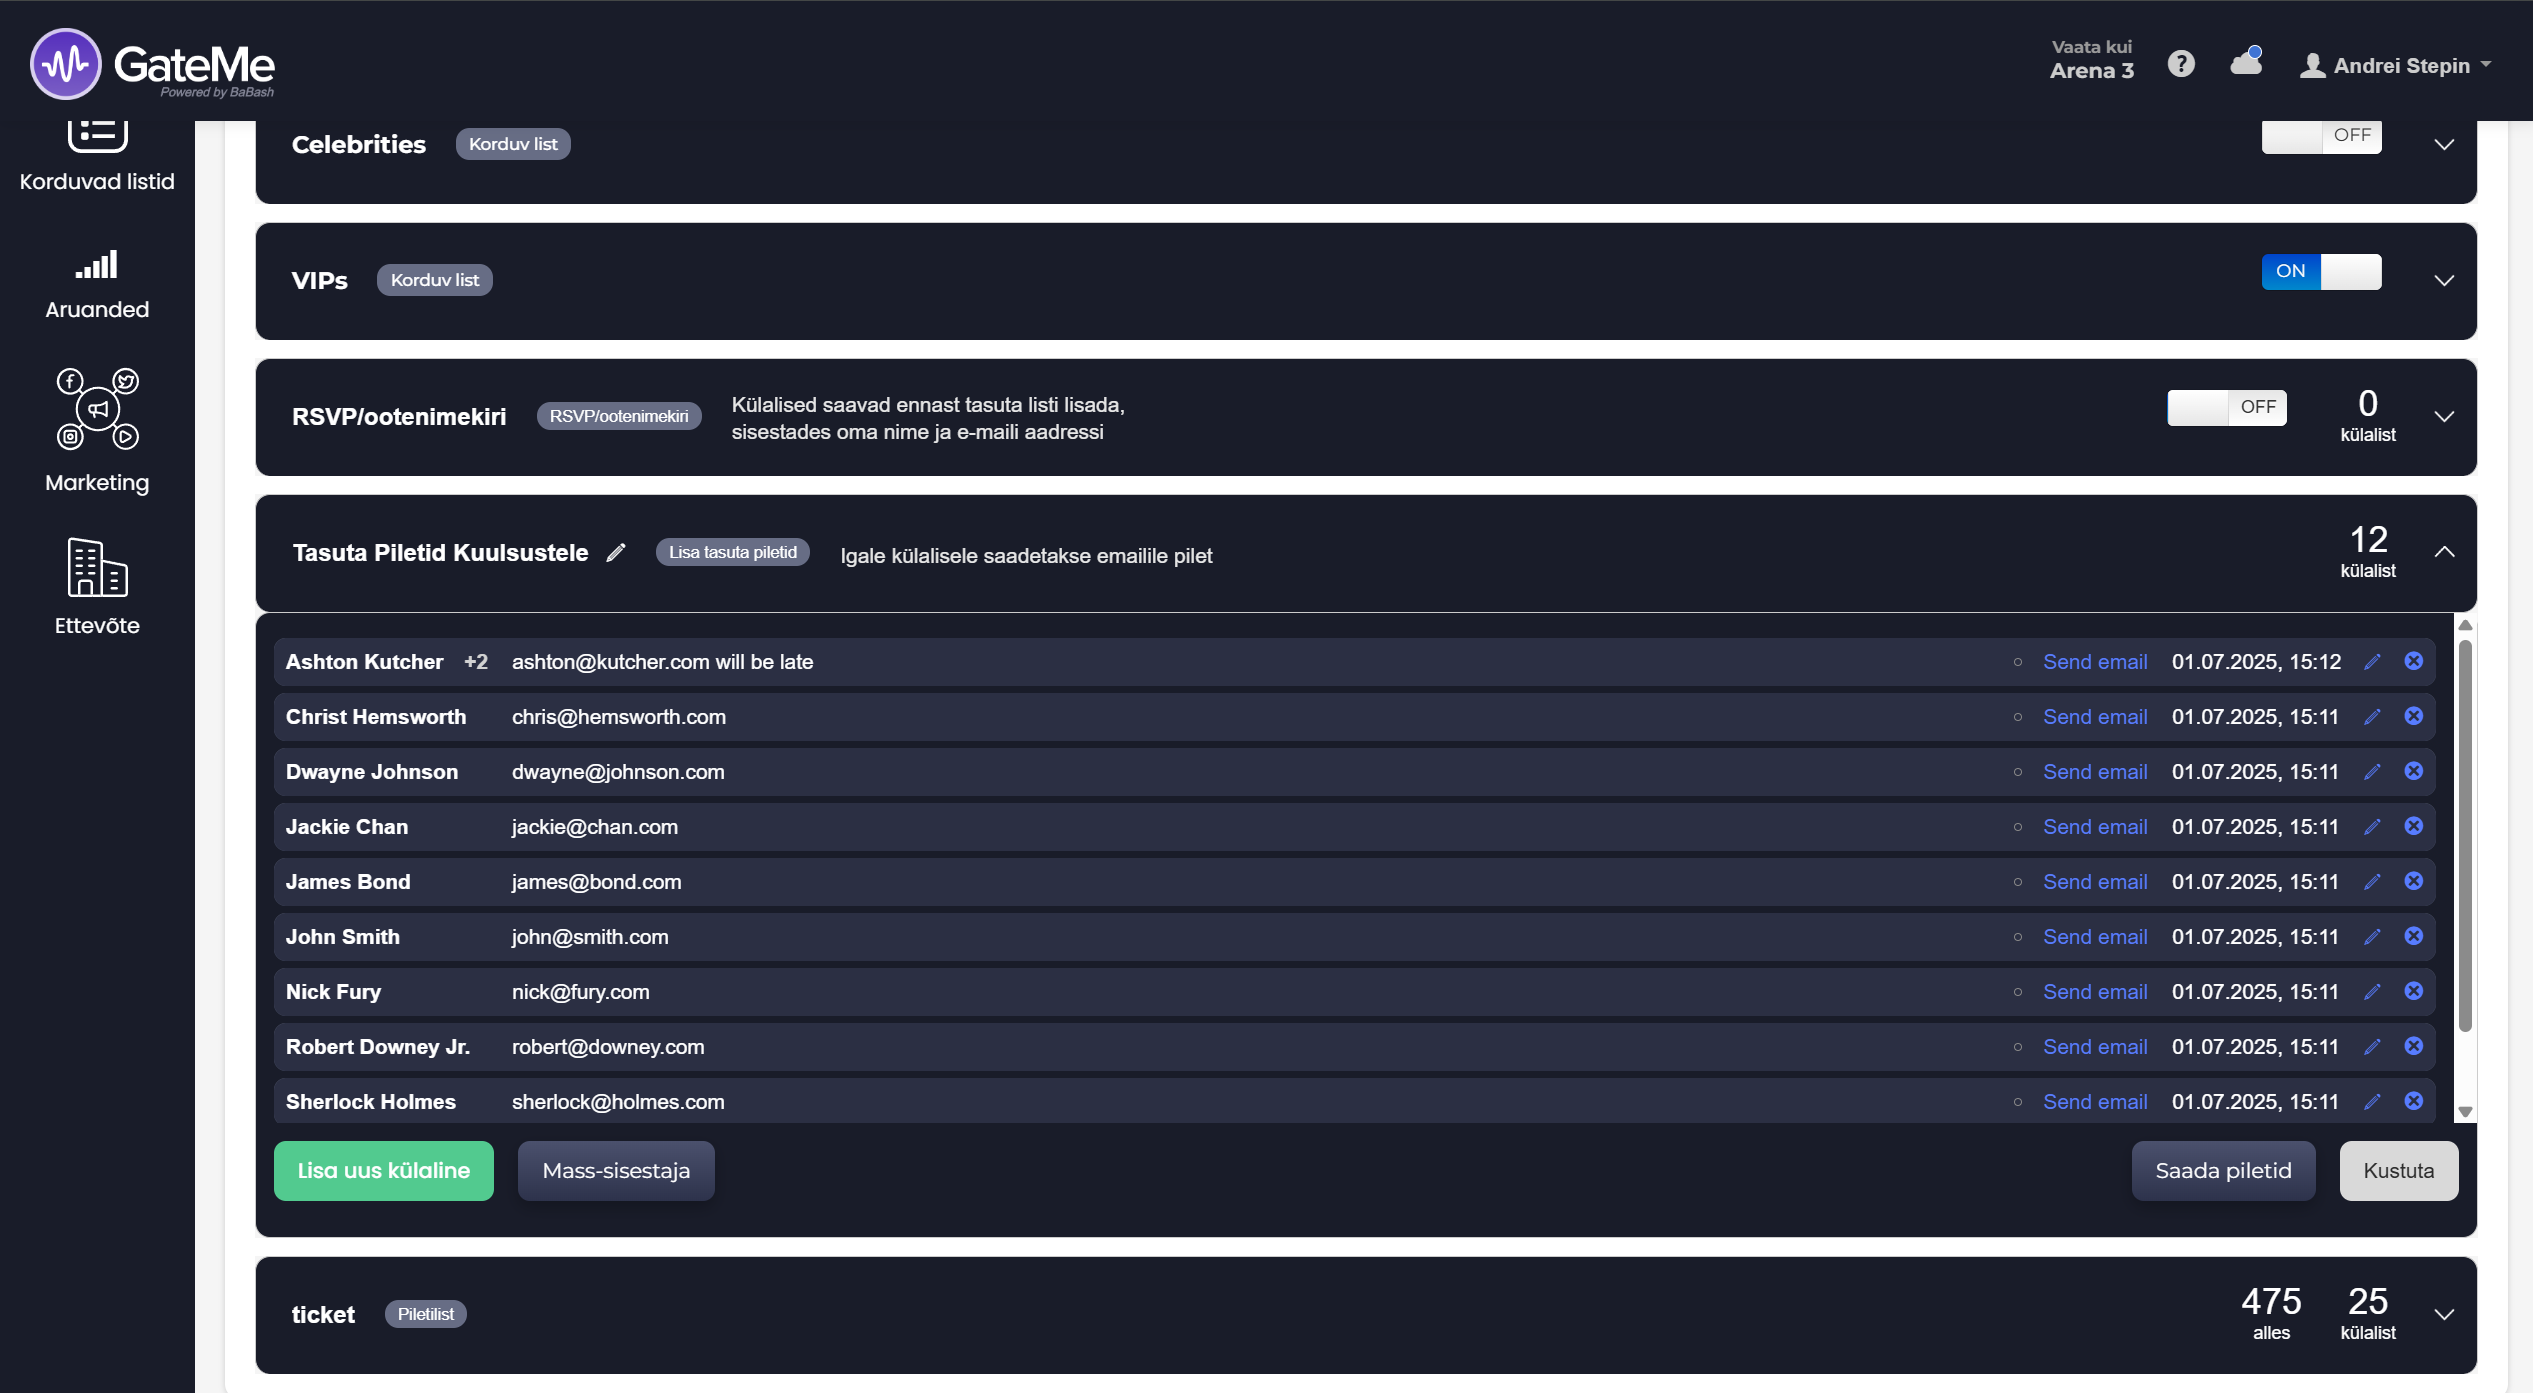The width and height of the screenshot is (2533, 1393).
Task: Send email to James Bond
Action: click(x=2094, y=882)
